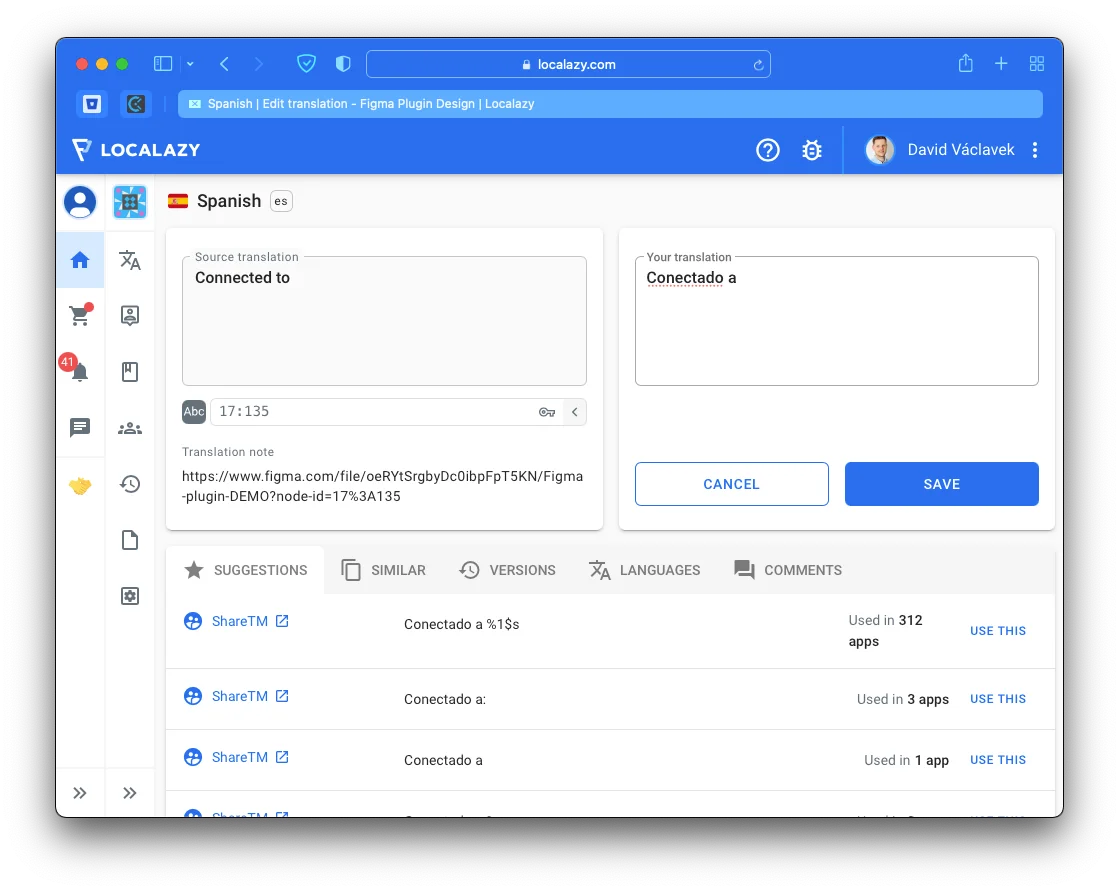Open the translations language icon in sidebar
1119x891 pixels.
(x=130, y=260)
